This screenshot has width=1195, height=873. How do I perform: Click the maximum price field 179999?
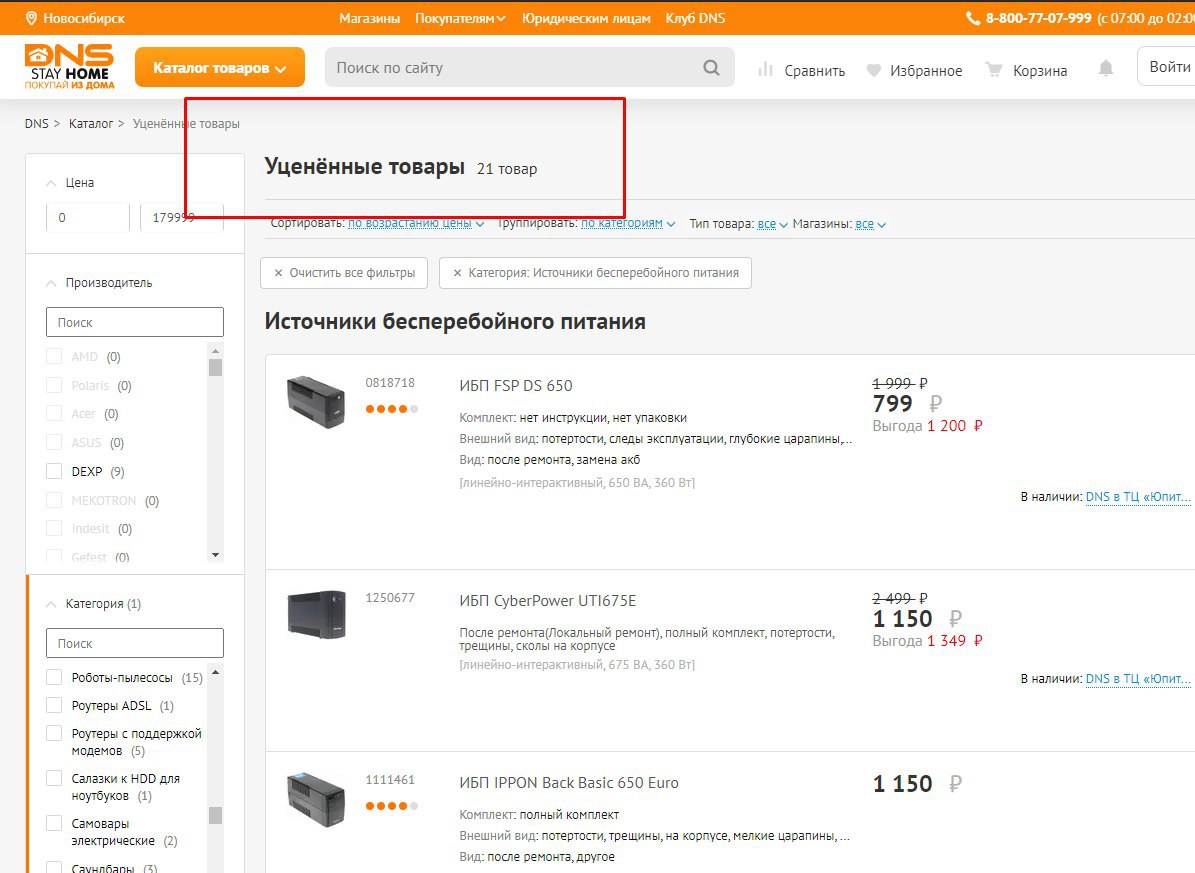[182, 217]
